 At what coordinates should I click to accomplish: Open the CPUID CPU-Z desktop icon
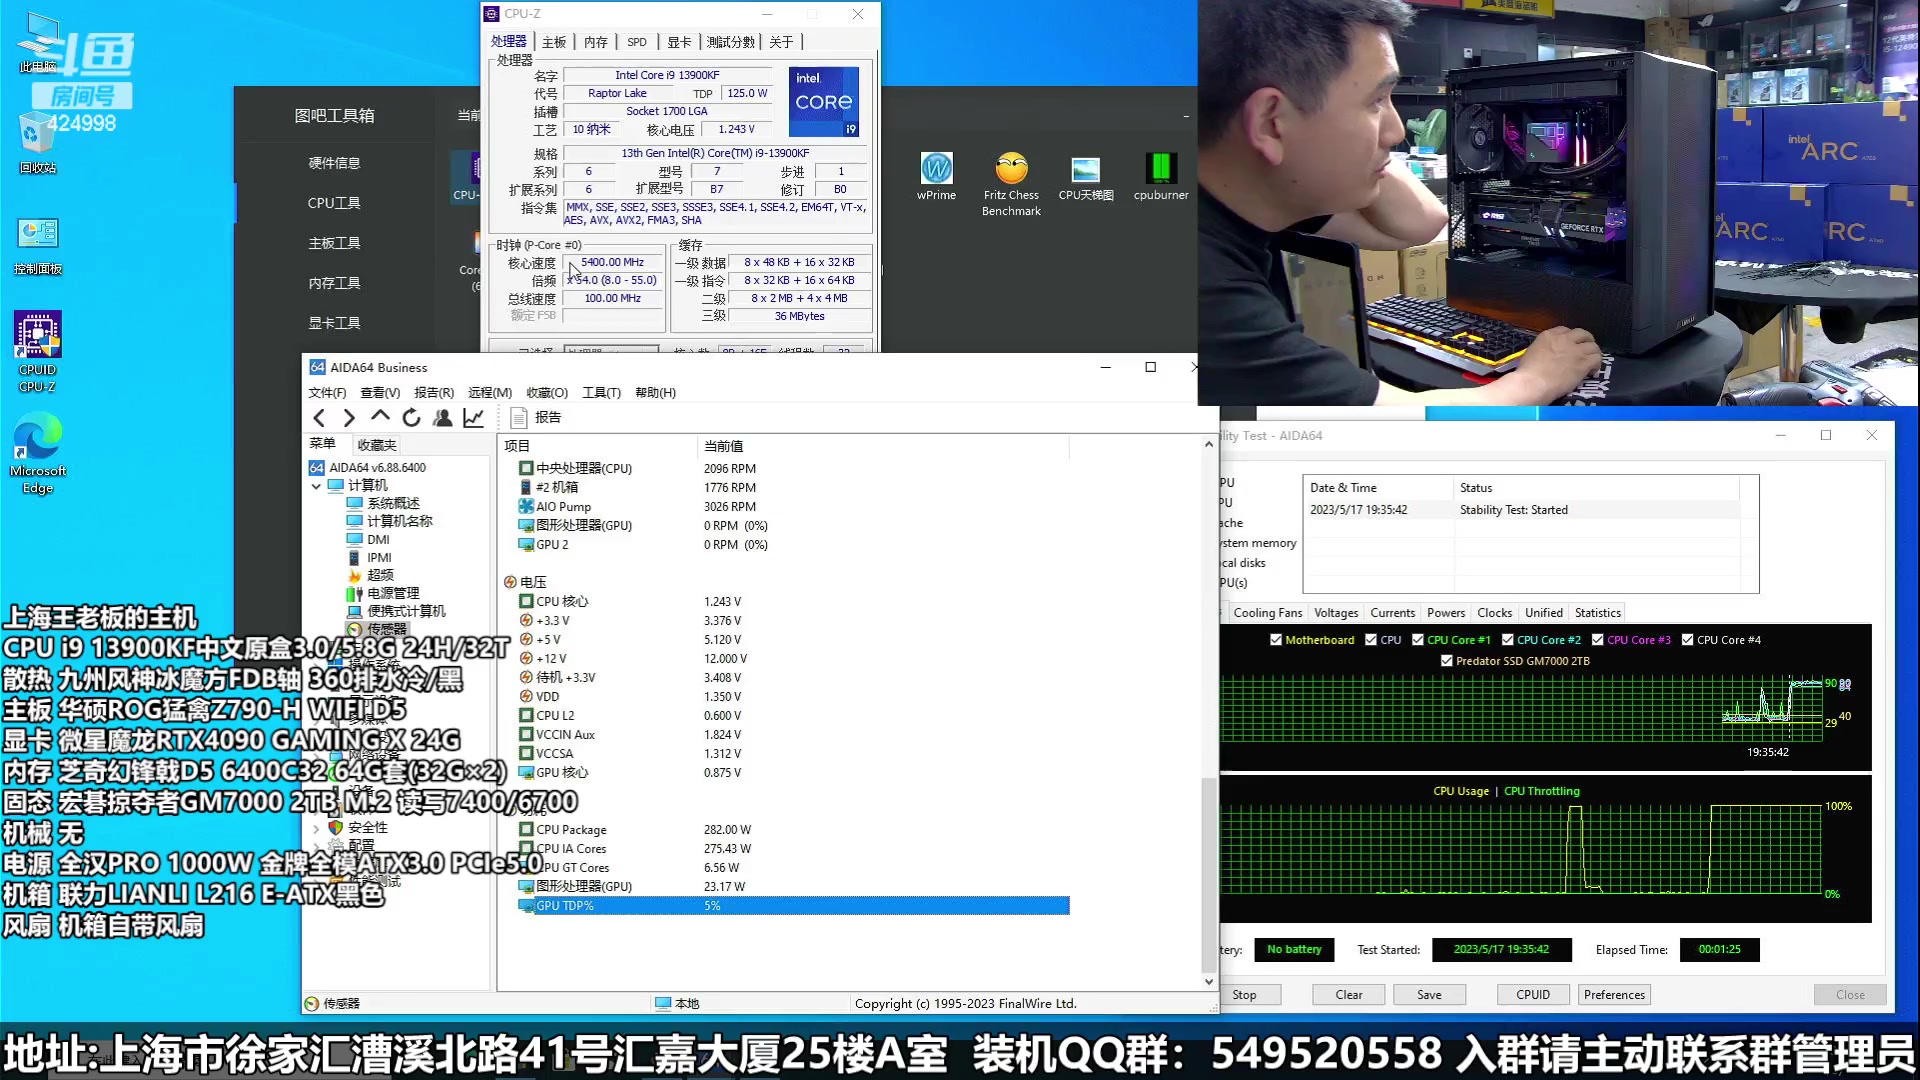[x=38, y=351]
